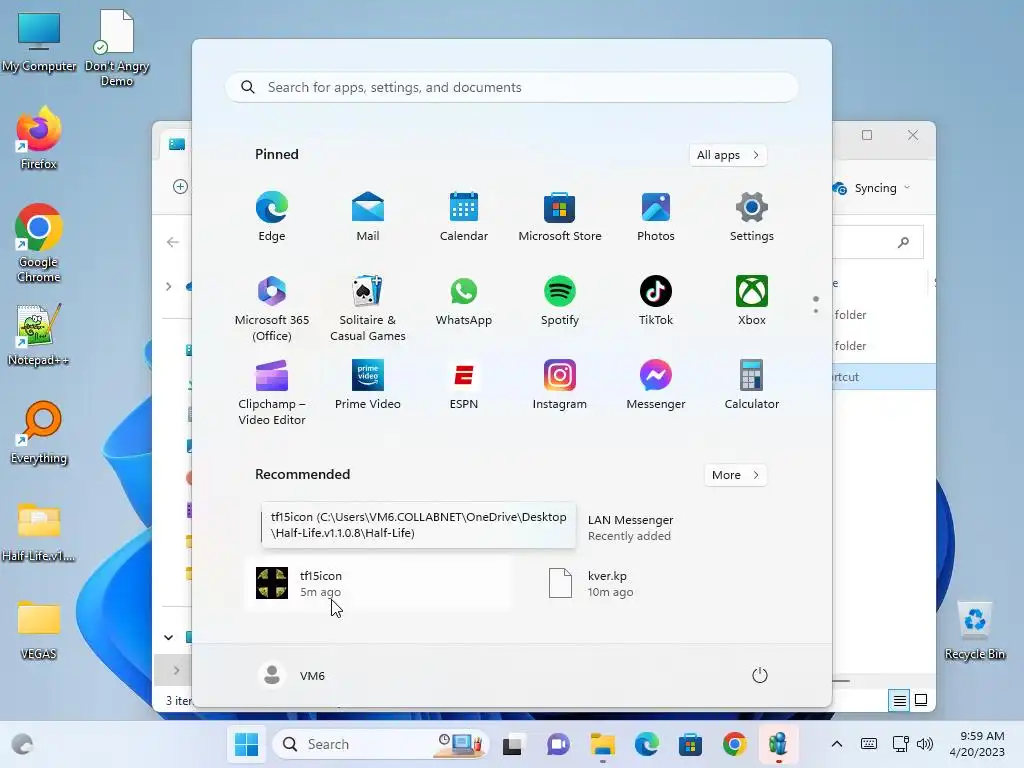Open Microsoft Store pinned tile
Image resolution: width=1024 pixels, height=768 pixels.
560,216
